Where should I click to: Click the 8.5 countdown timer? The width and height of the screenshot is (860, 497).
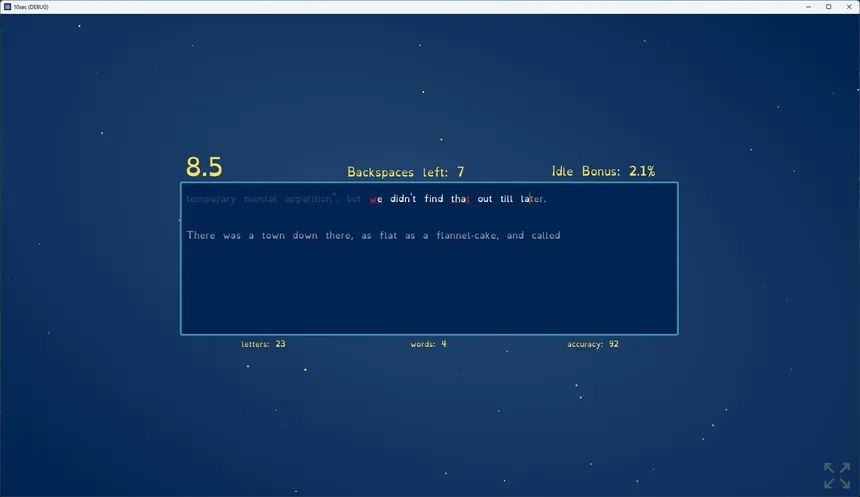tap(204, 167)
